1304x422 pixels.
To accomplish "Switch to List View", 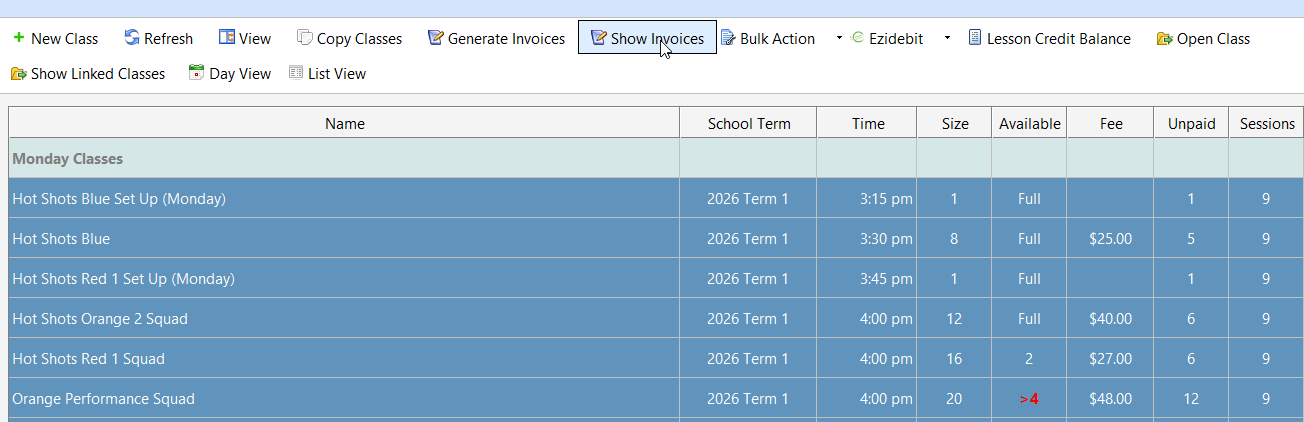I will (327, 73).
